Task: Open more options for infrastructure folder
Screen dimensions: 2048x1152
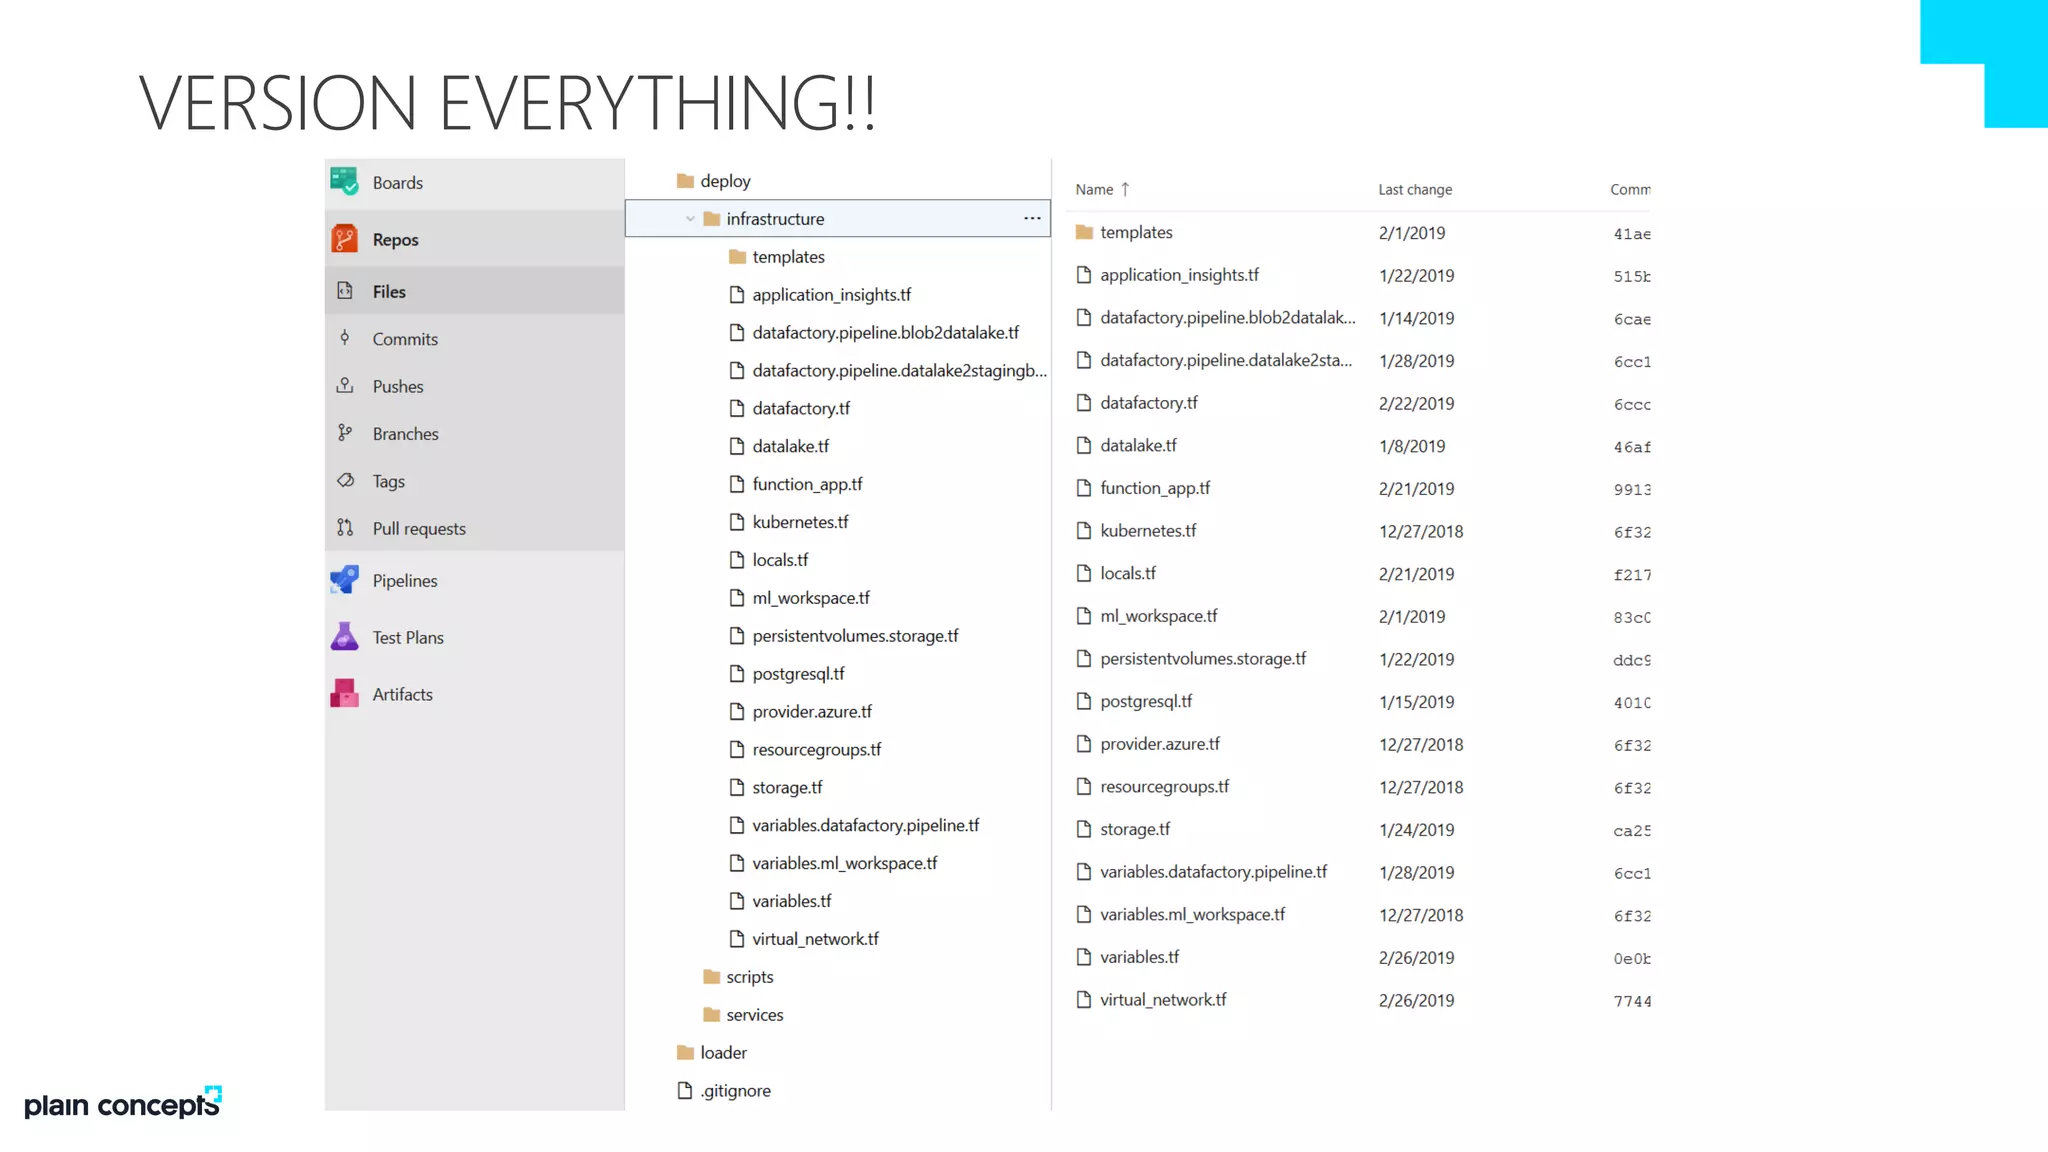Action: point(1032,218)
